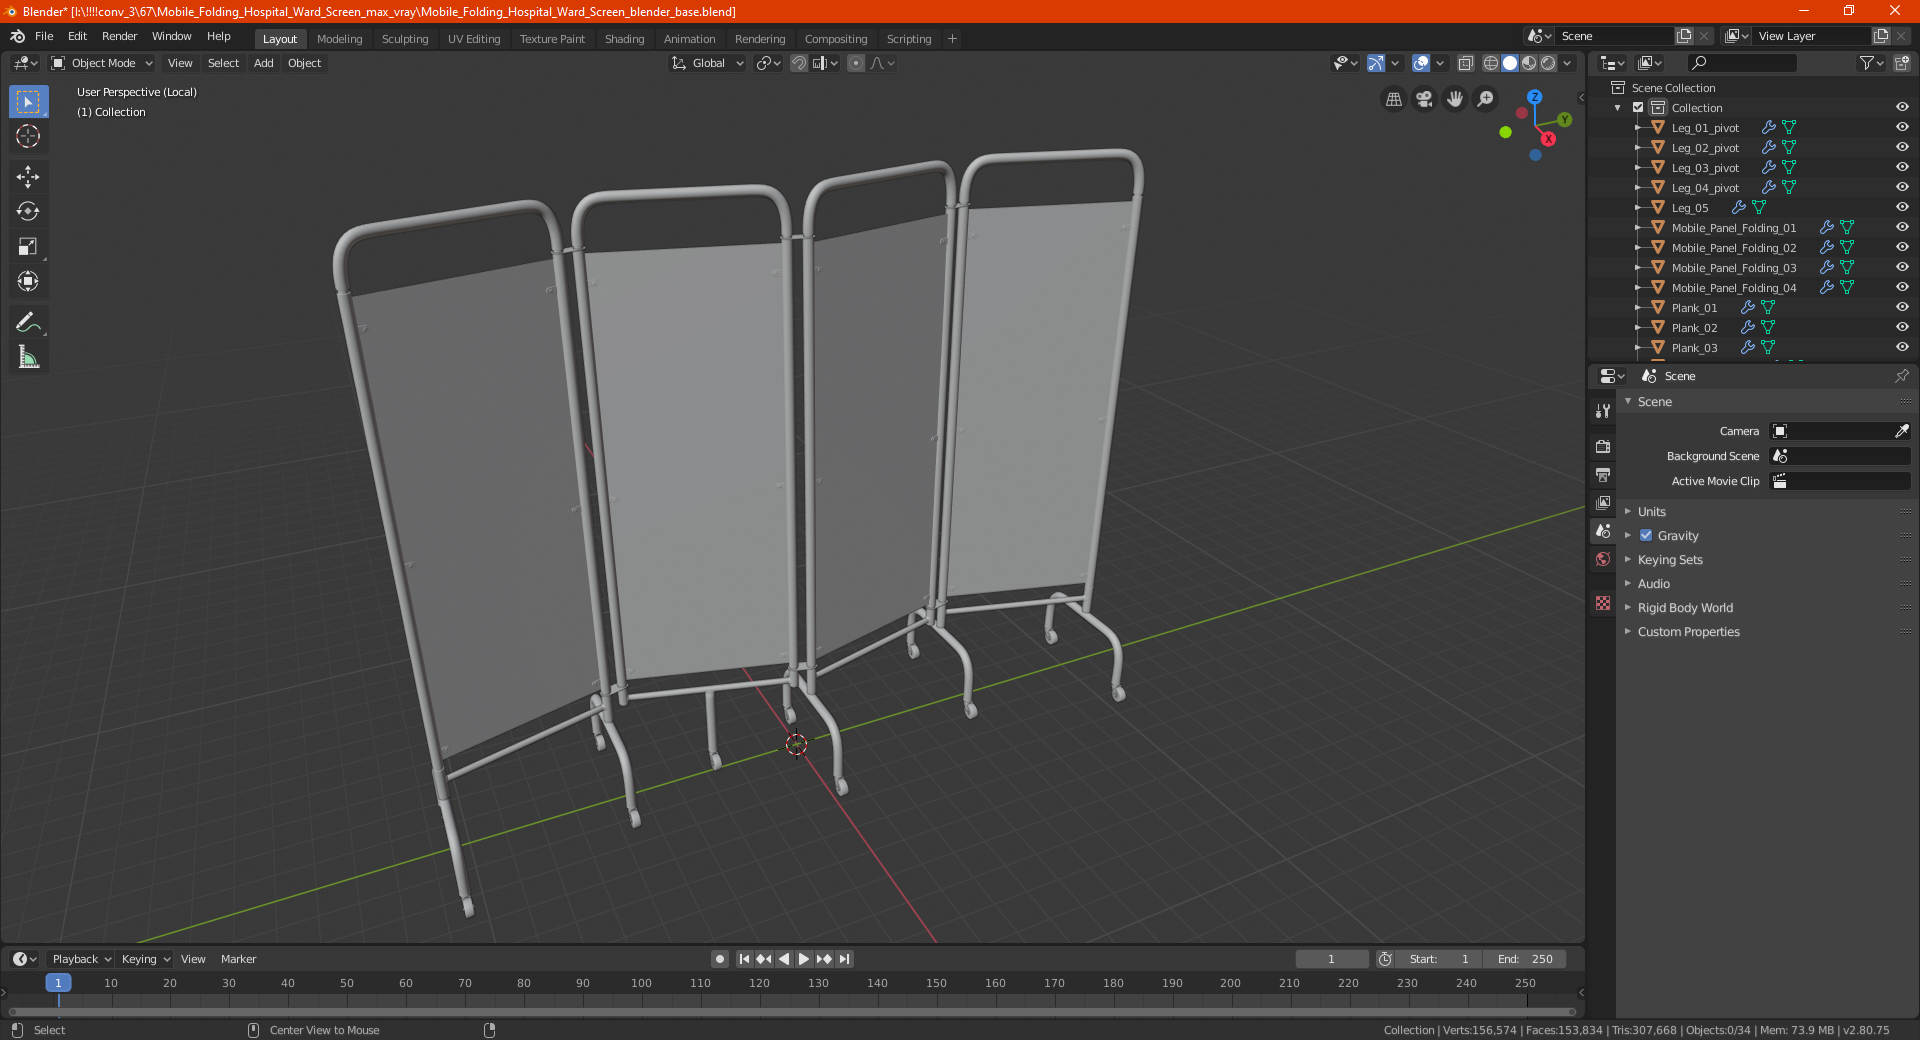The image size is (1920, 1040).
Task: Open the File menu
Action: 44,36
